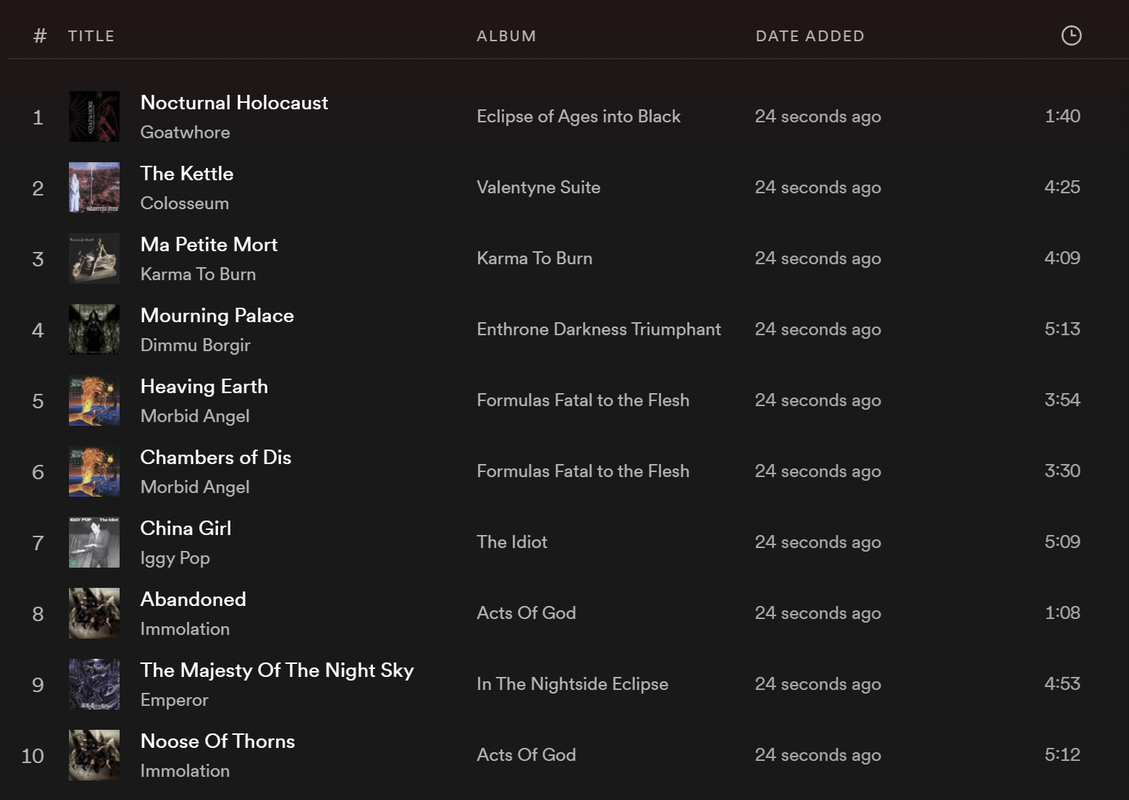Image resolution: width=1129 pixels, height=800 pixels.
Task: Open artist Morbid Angel under Heaving Earth
Action: [x=195, y=416]
